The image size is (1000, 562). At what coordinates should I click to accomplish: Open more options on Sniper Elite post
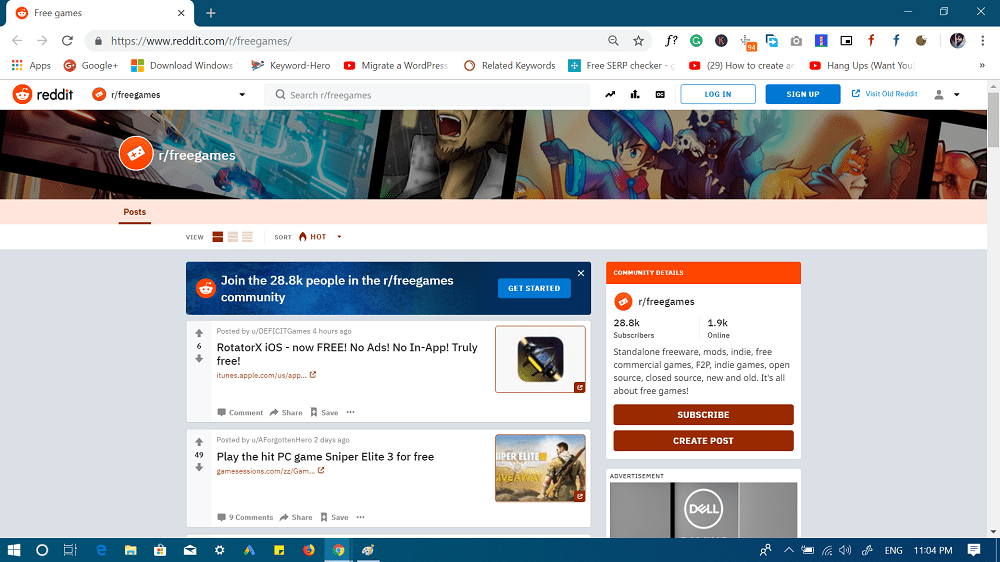pos(360,517)
